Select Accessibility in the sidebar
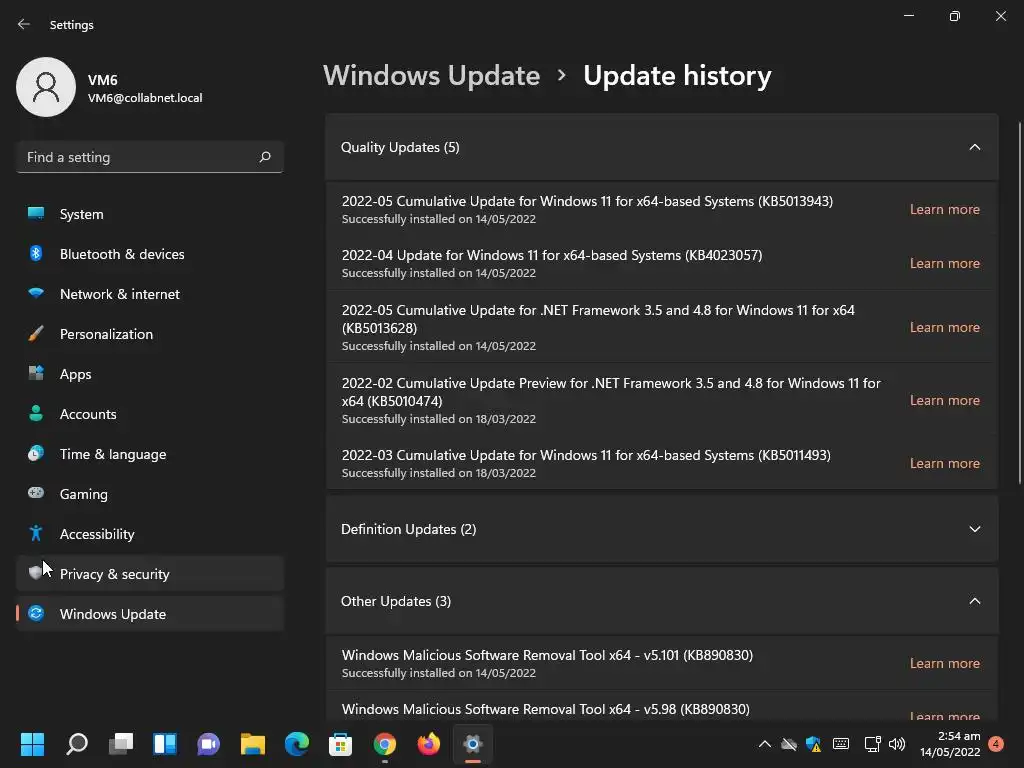The width and height of the screenshot is (1024, 768). 150,534
